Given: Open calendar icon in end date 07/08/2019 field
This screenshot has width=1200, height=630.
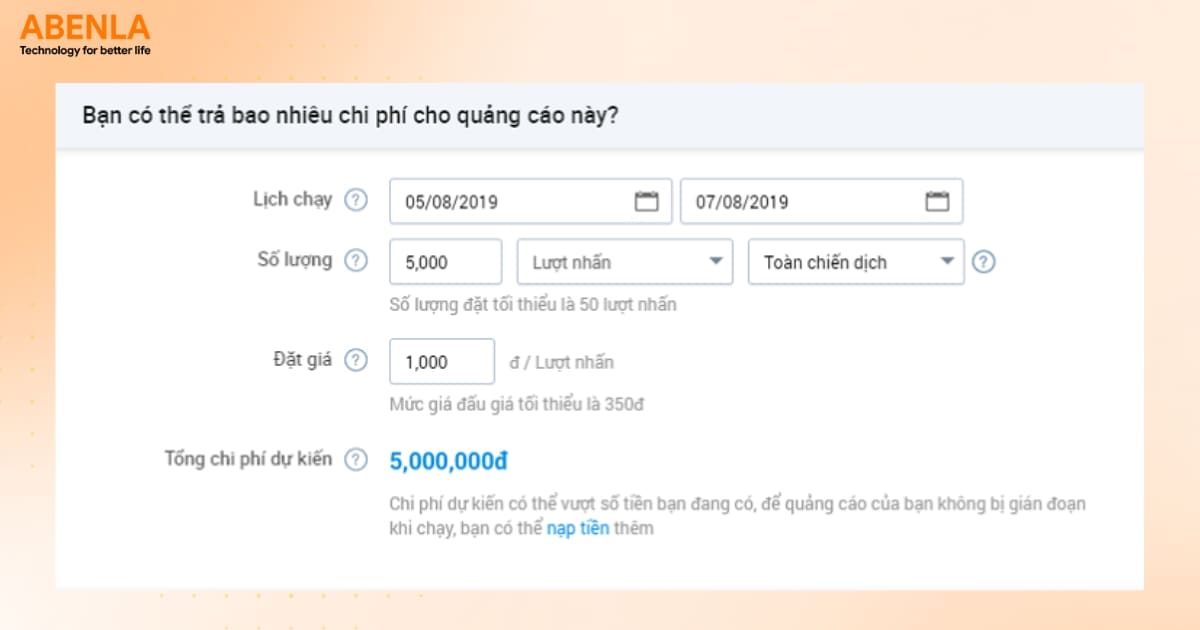Looking at the screenshot, I should [937, 201].
